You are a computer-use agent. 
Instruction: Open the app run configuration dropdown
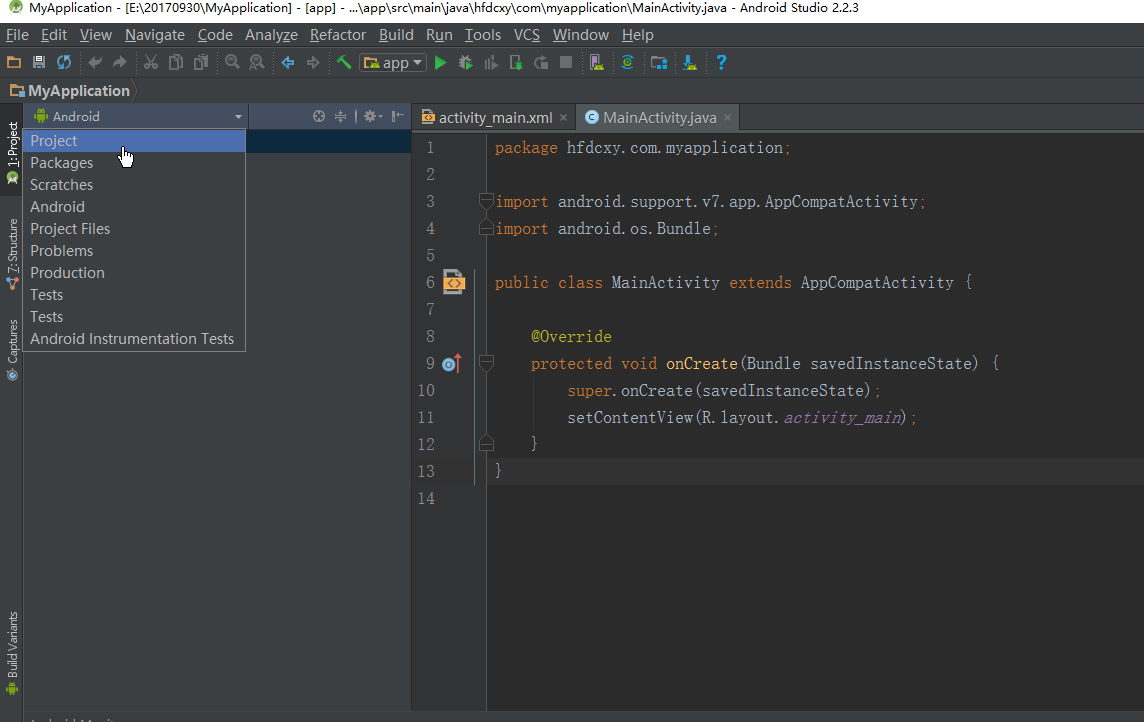point(393,62)
